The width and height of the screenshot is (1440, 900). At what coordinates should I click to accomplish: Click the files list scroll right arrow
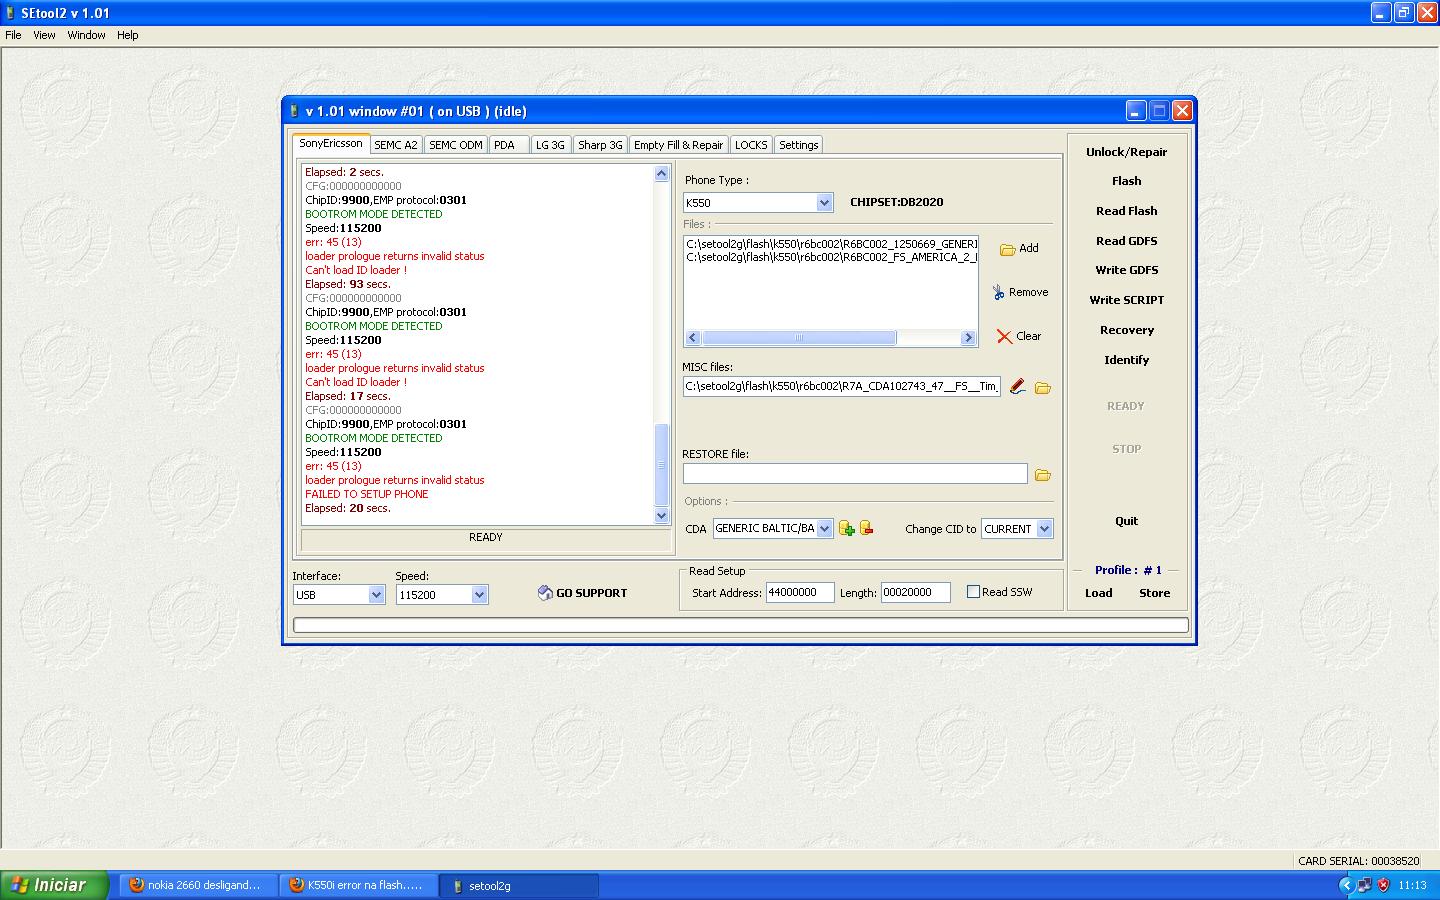pyautogui.click(x=968, y=338)
